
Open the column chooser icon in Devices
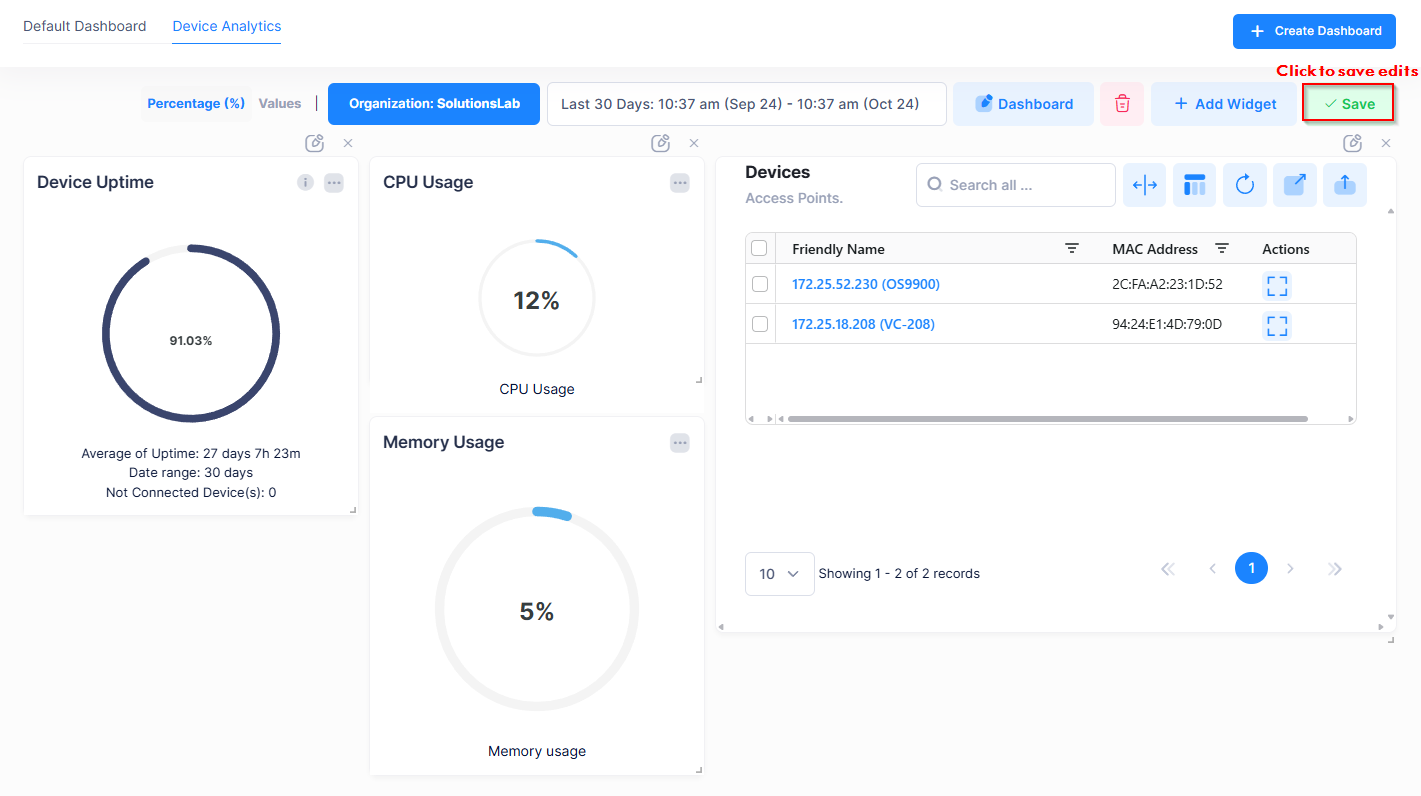(x=1194, y=185)
